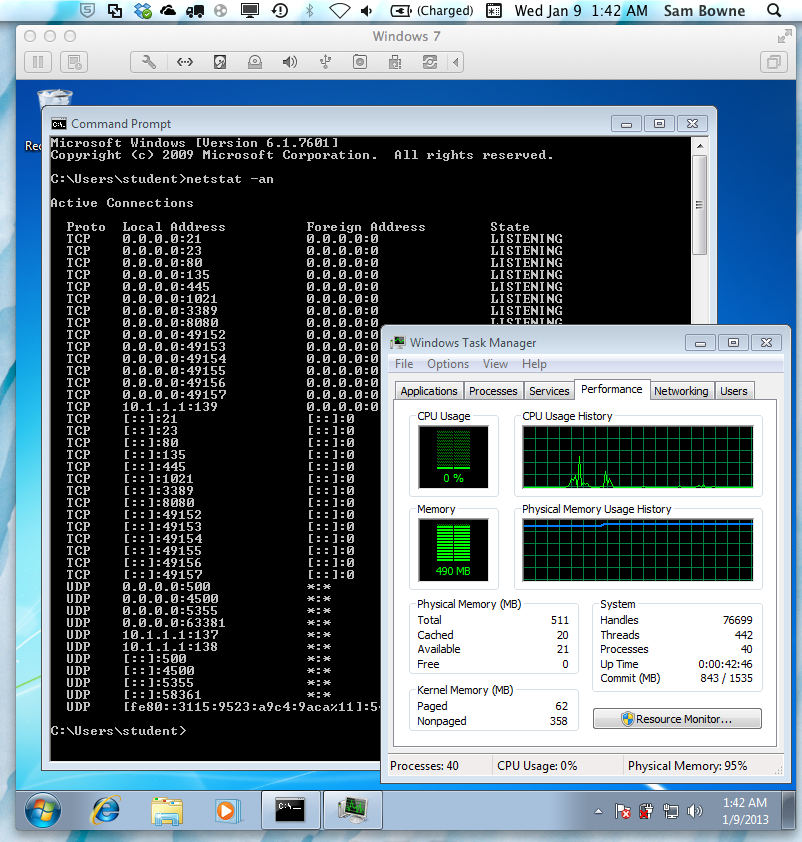Open Internet Explorer from the taskbar
802x842 pixels.
pyautogui.click(x=105, y=808)
